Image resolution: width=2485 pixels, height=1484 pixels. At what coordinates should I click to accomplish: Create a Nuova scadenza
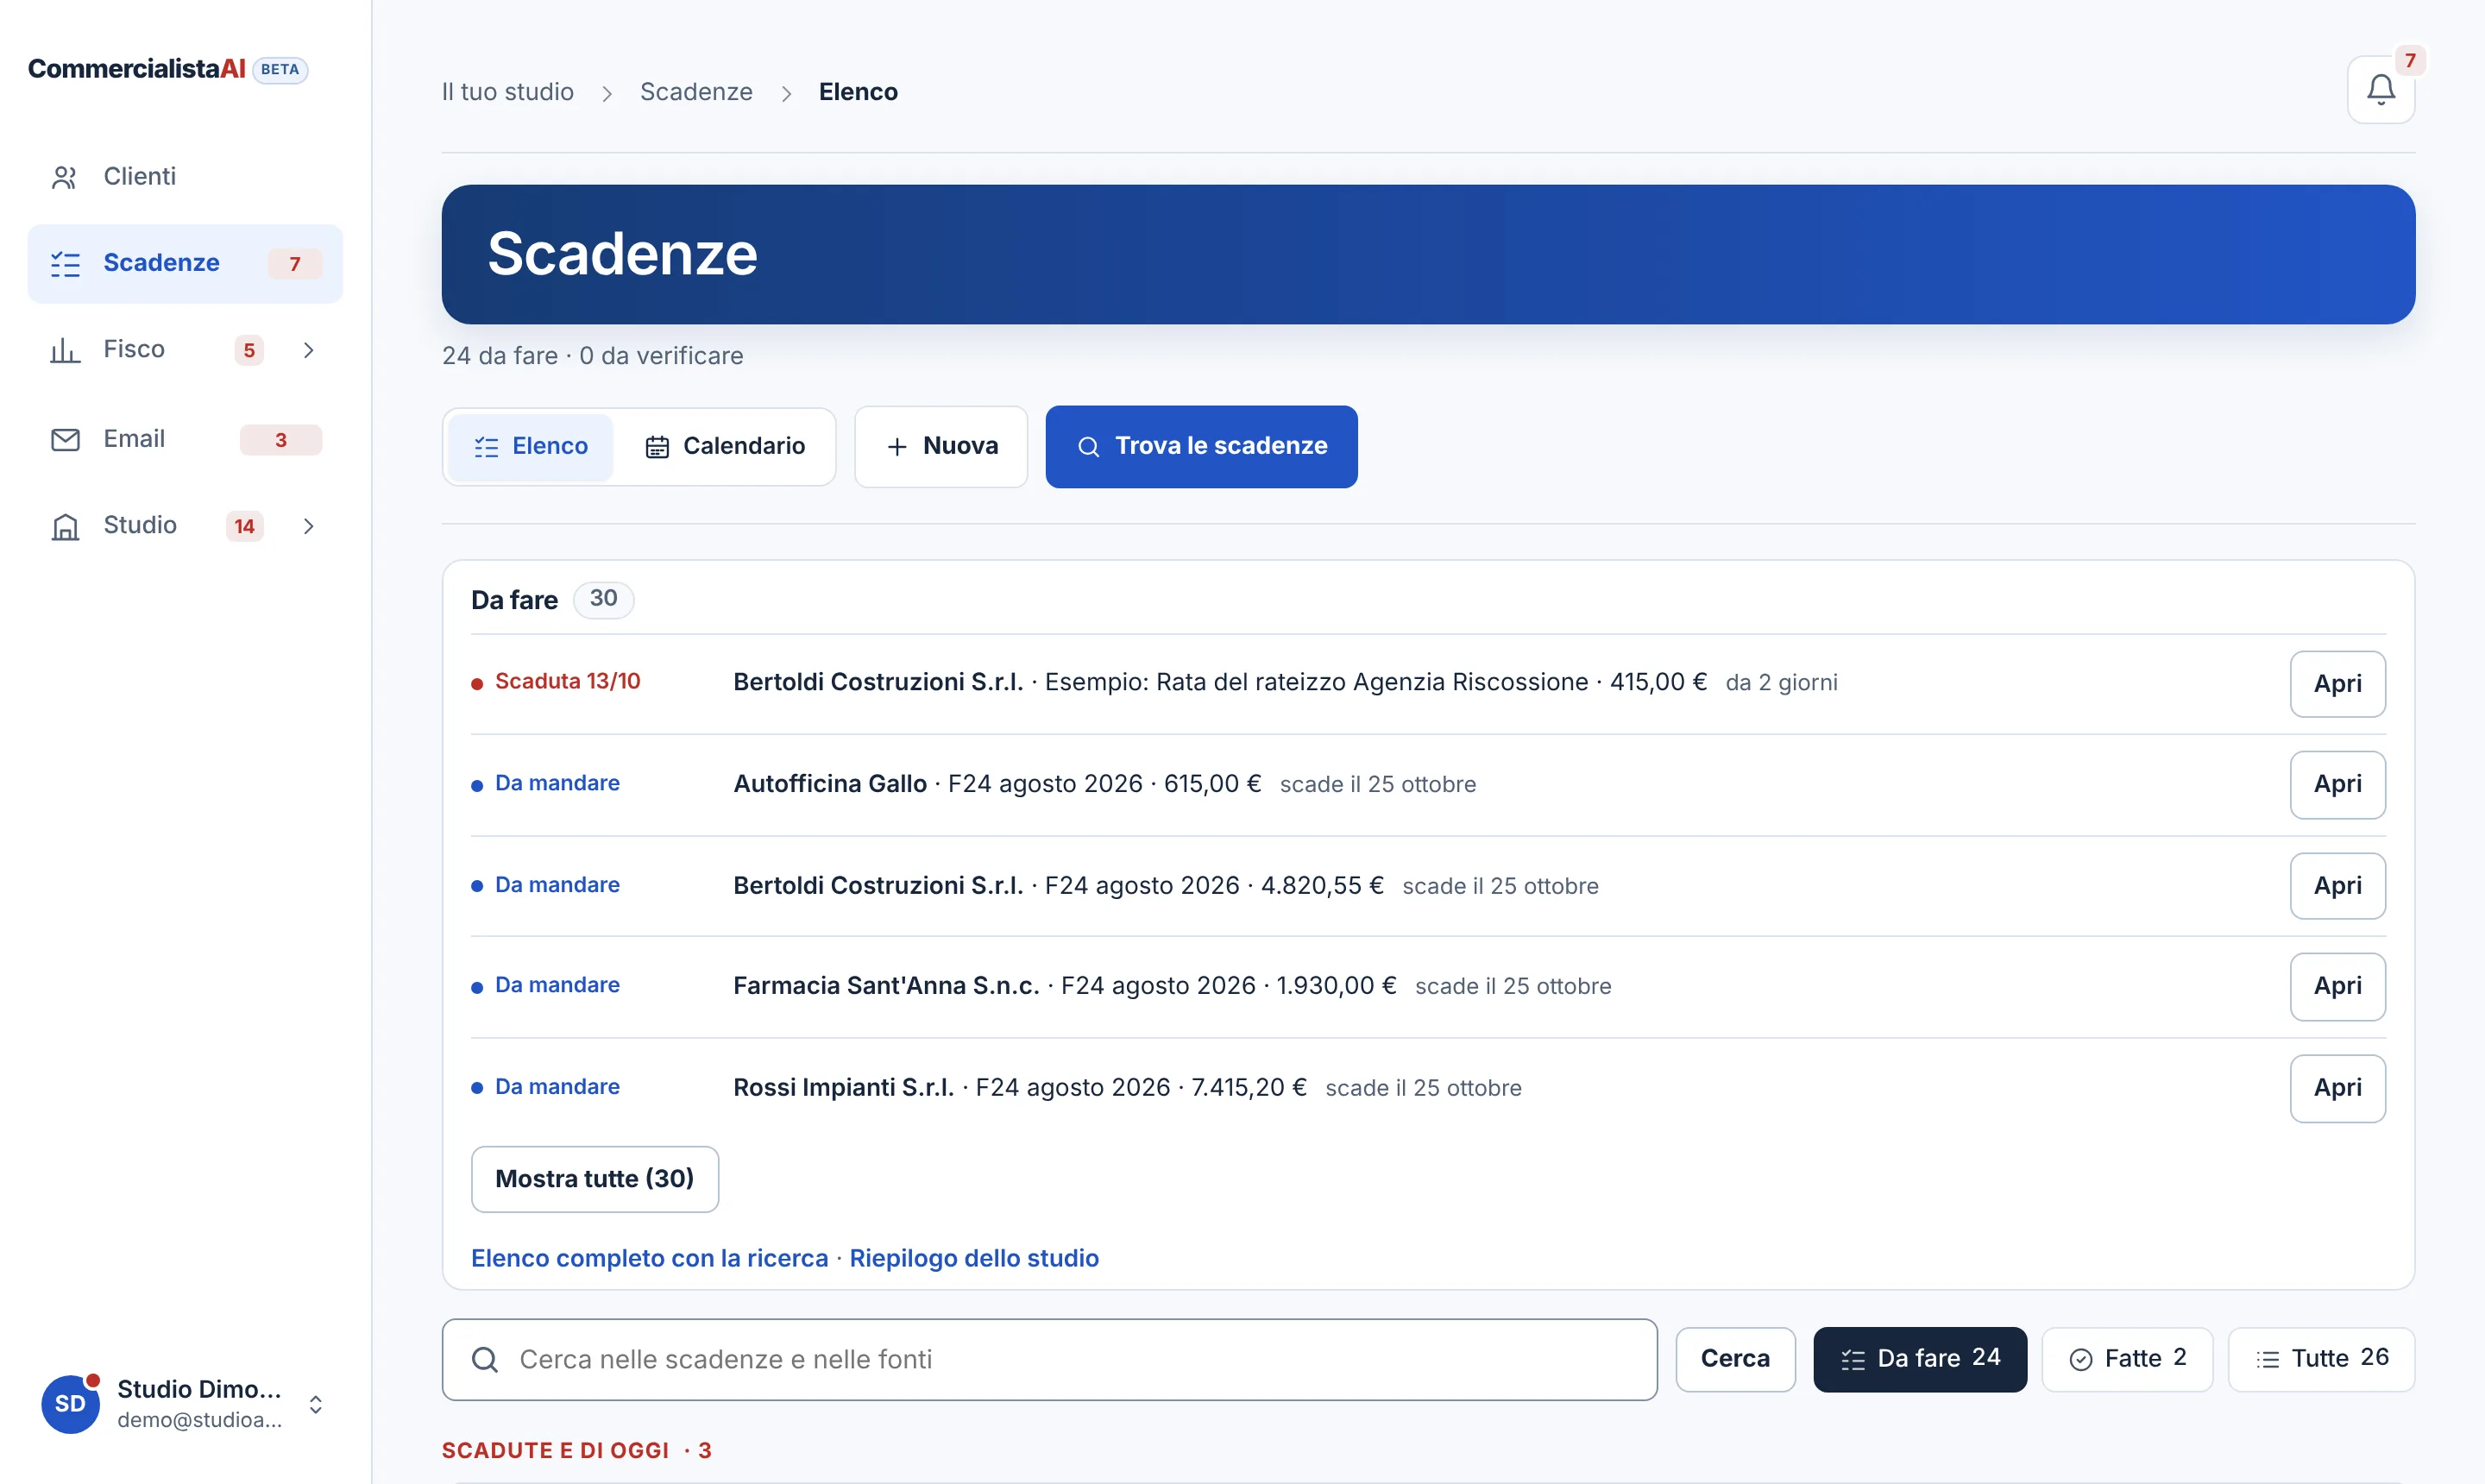pos(941,446)
